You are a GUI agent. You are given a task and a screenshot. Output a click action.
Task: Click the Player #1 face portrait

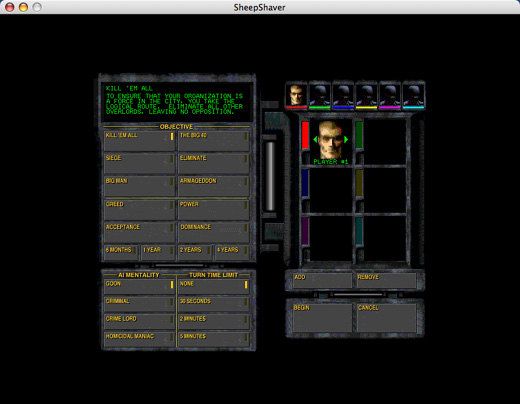click(331, 140)
